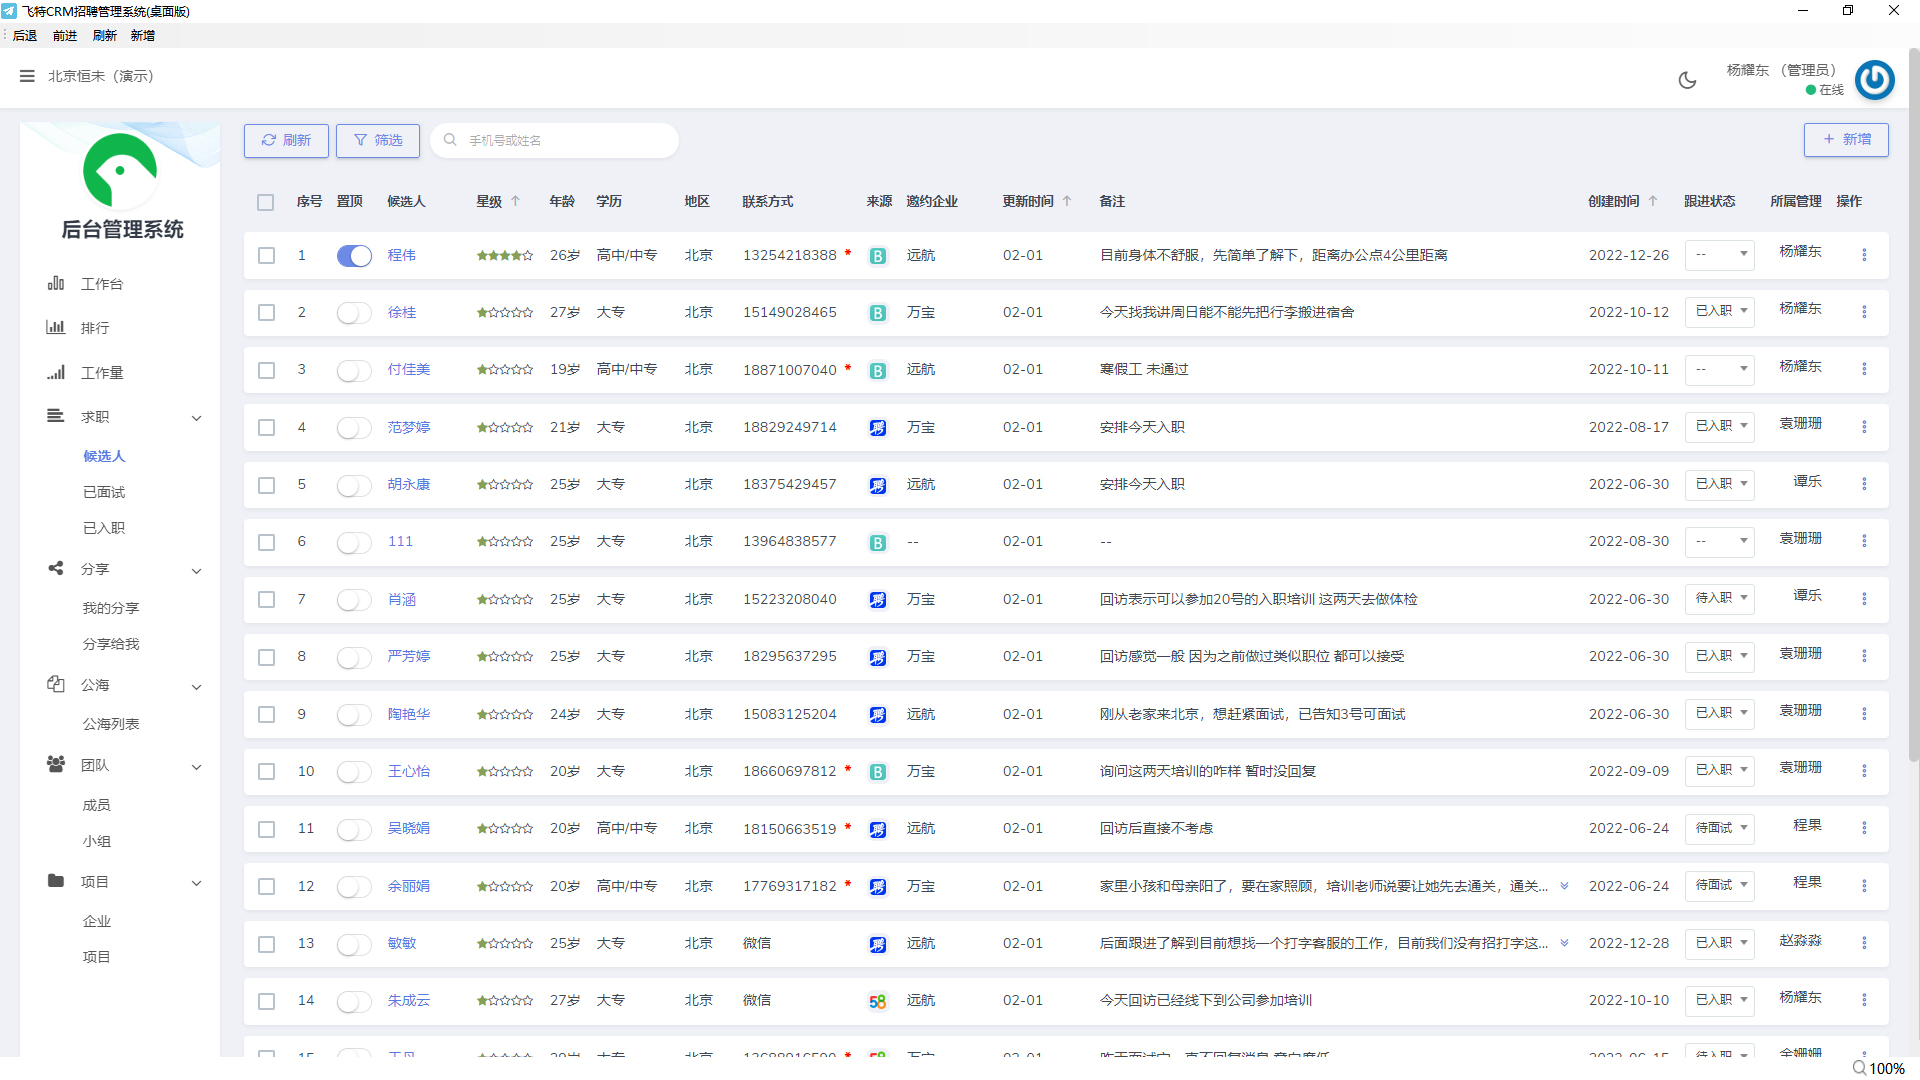Image resolution: width=1920 pixels, height=1080 pixels.
Task: Click the 筛选 filter button
Action: 377,140
